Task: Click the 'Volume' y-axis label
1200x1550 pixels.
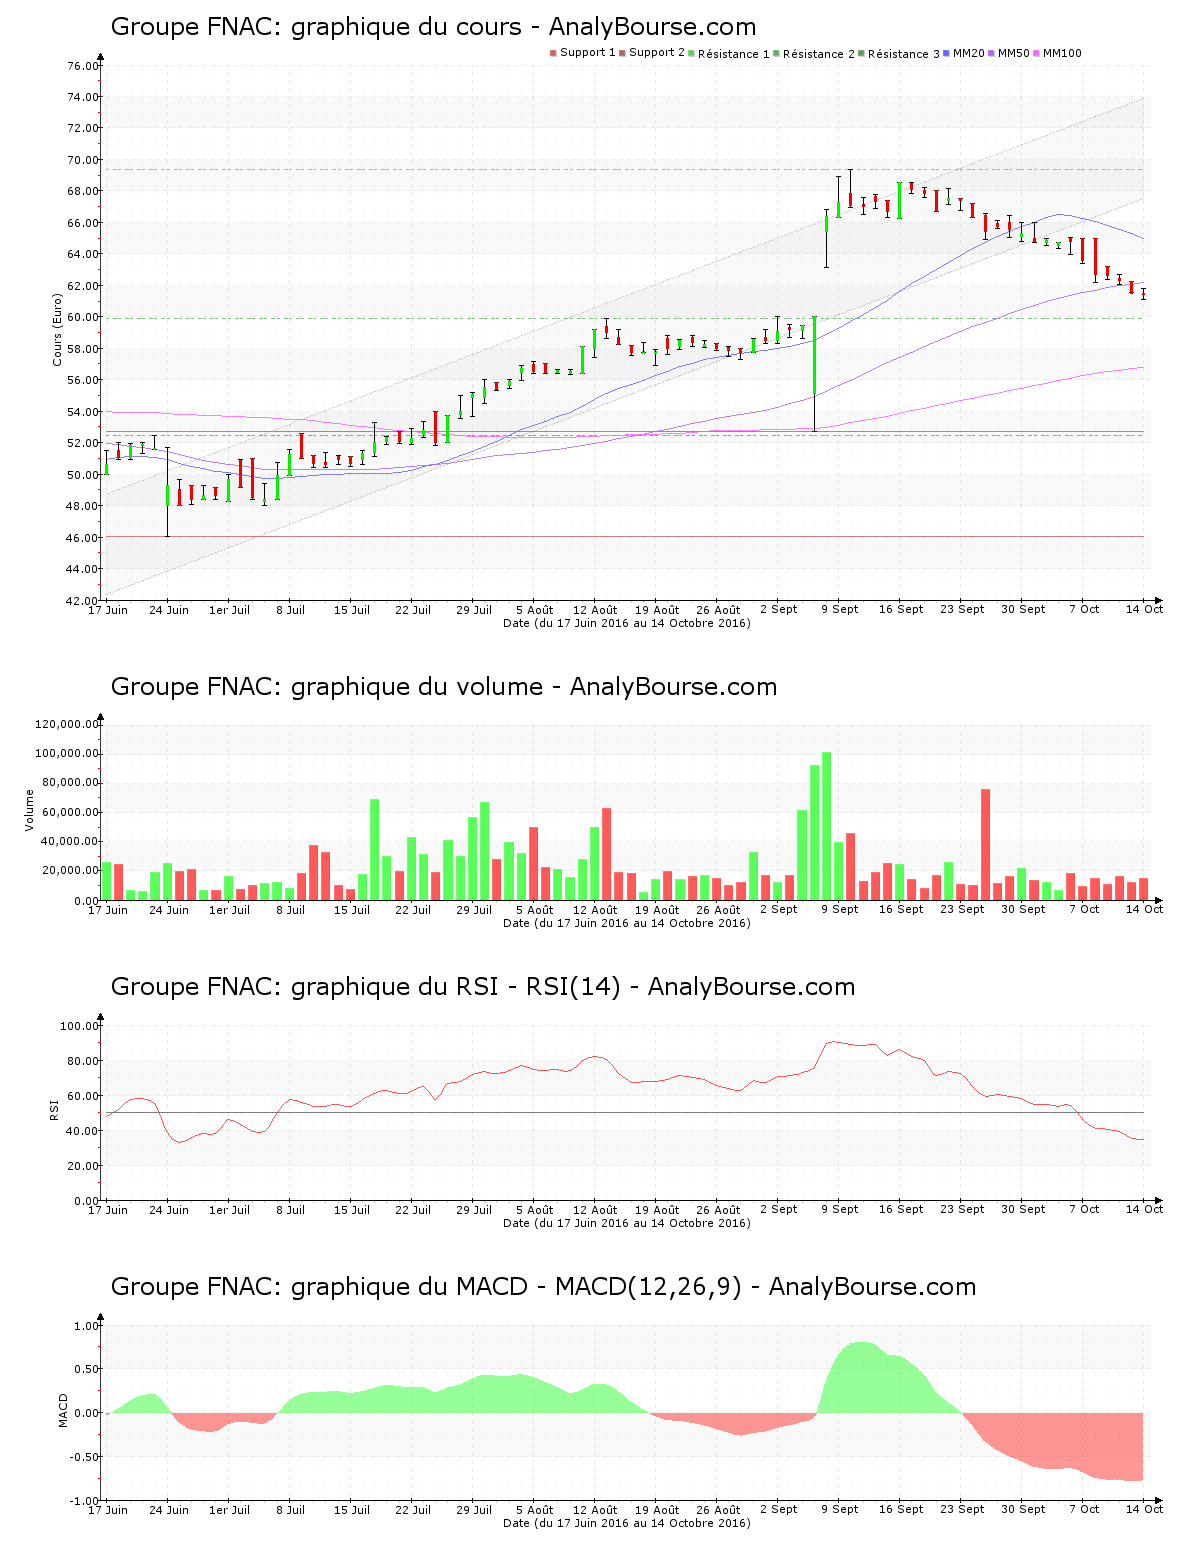Action: tap(29, 810)
